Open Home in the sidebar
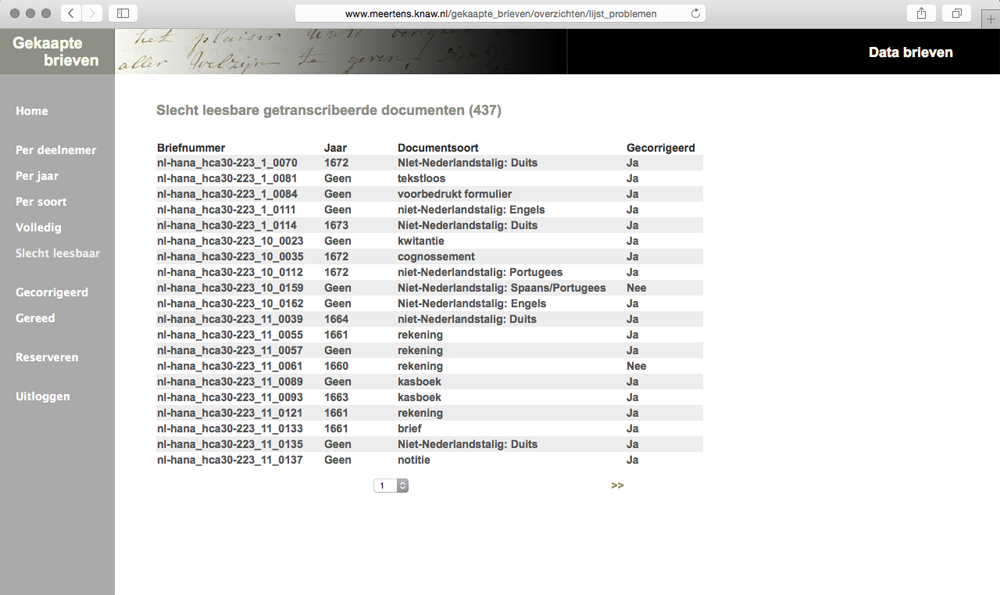 pos(32,111)
